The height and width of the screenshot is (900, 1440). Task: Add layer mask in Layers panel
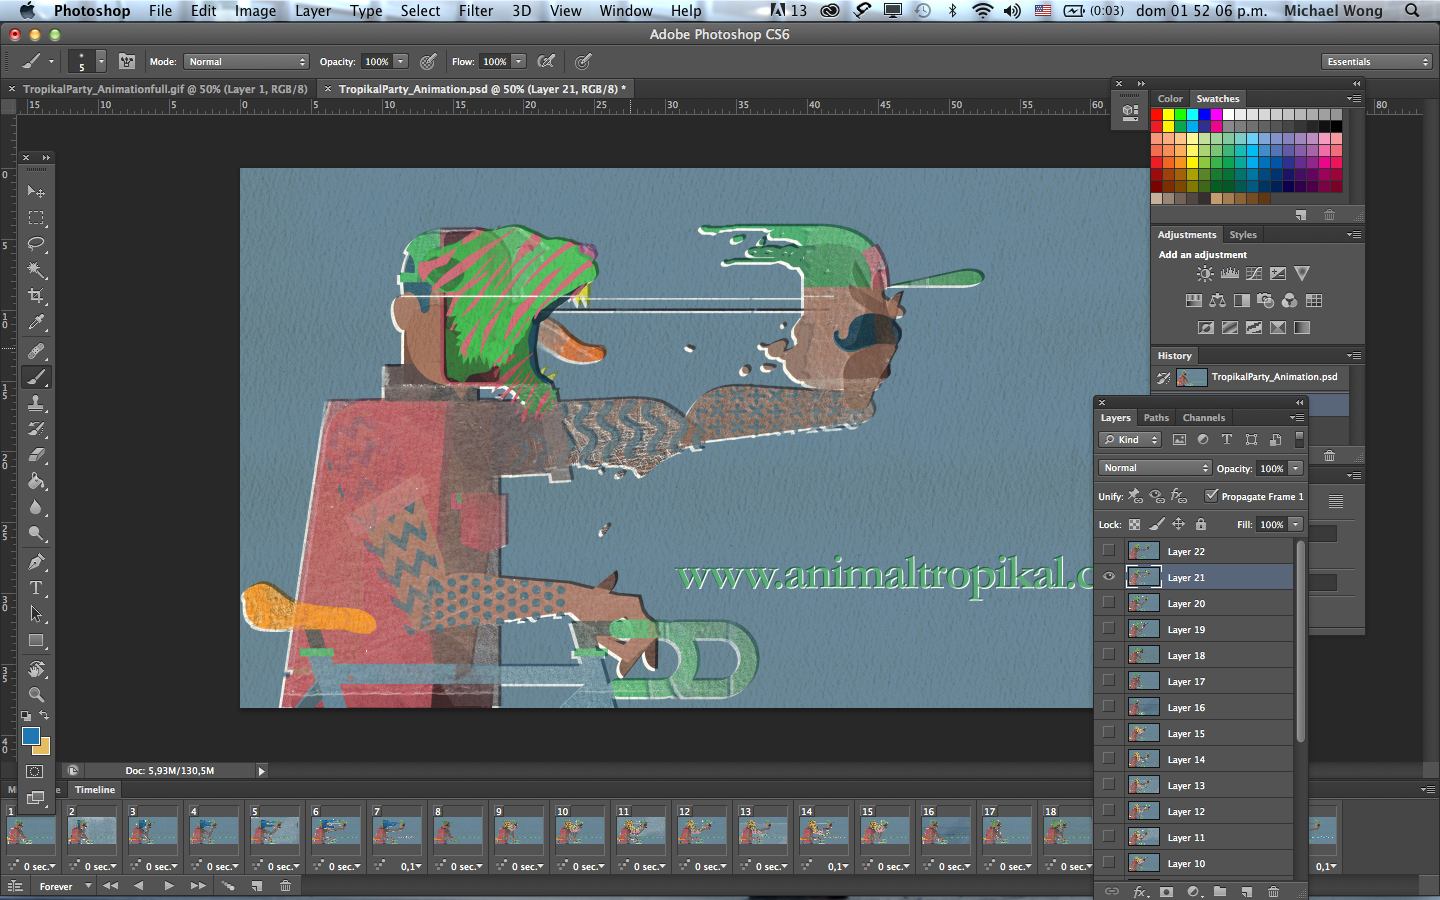tap(1166, 891)
